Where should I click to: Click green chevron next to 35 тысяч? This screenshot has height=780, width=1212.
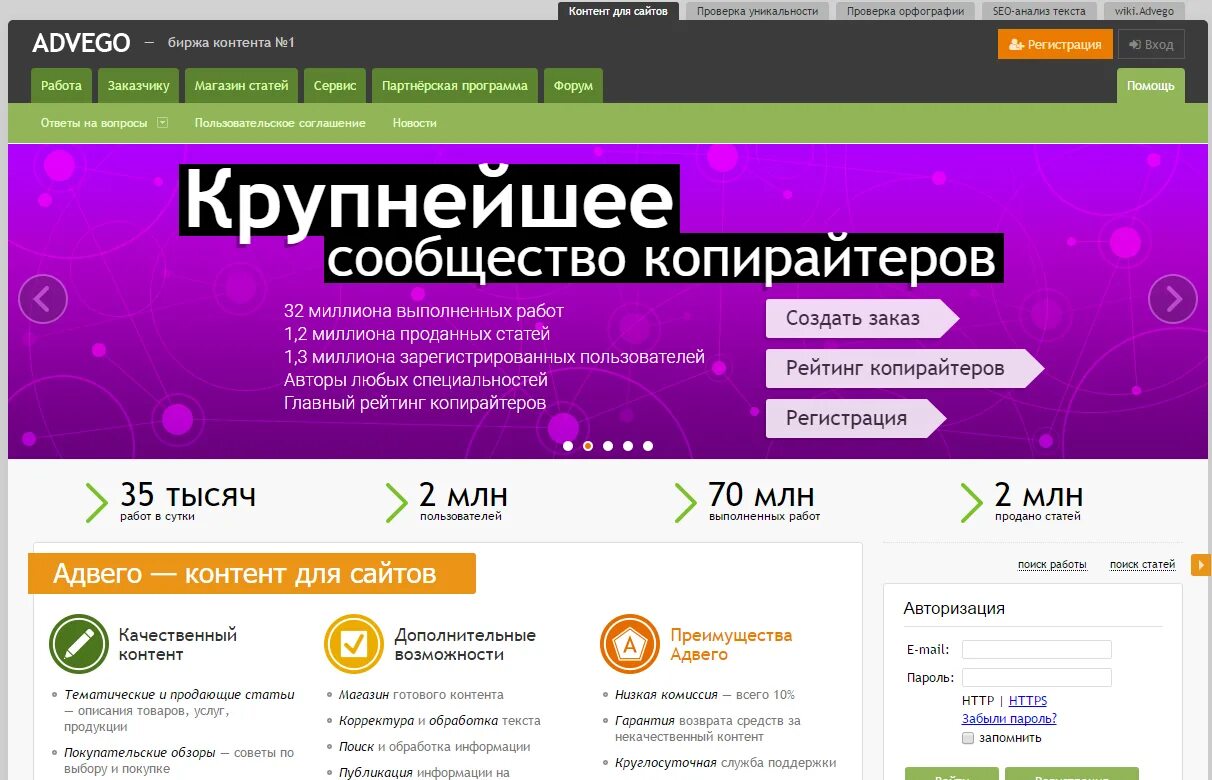click(x=97, y=502)
